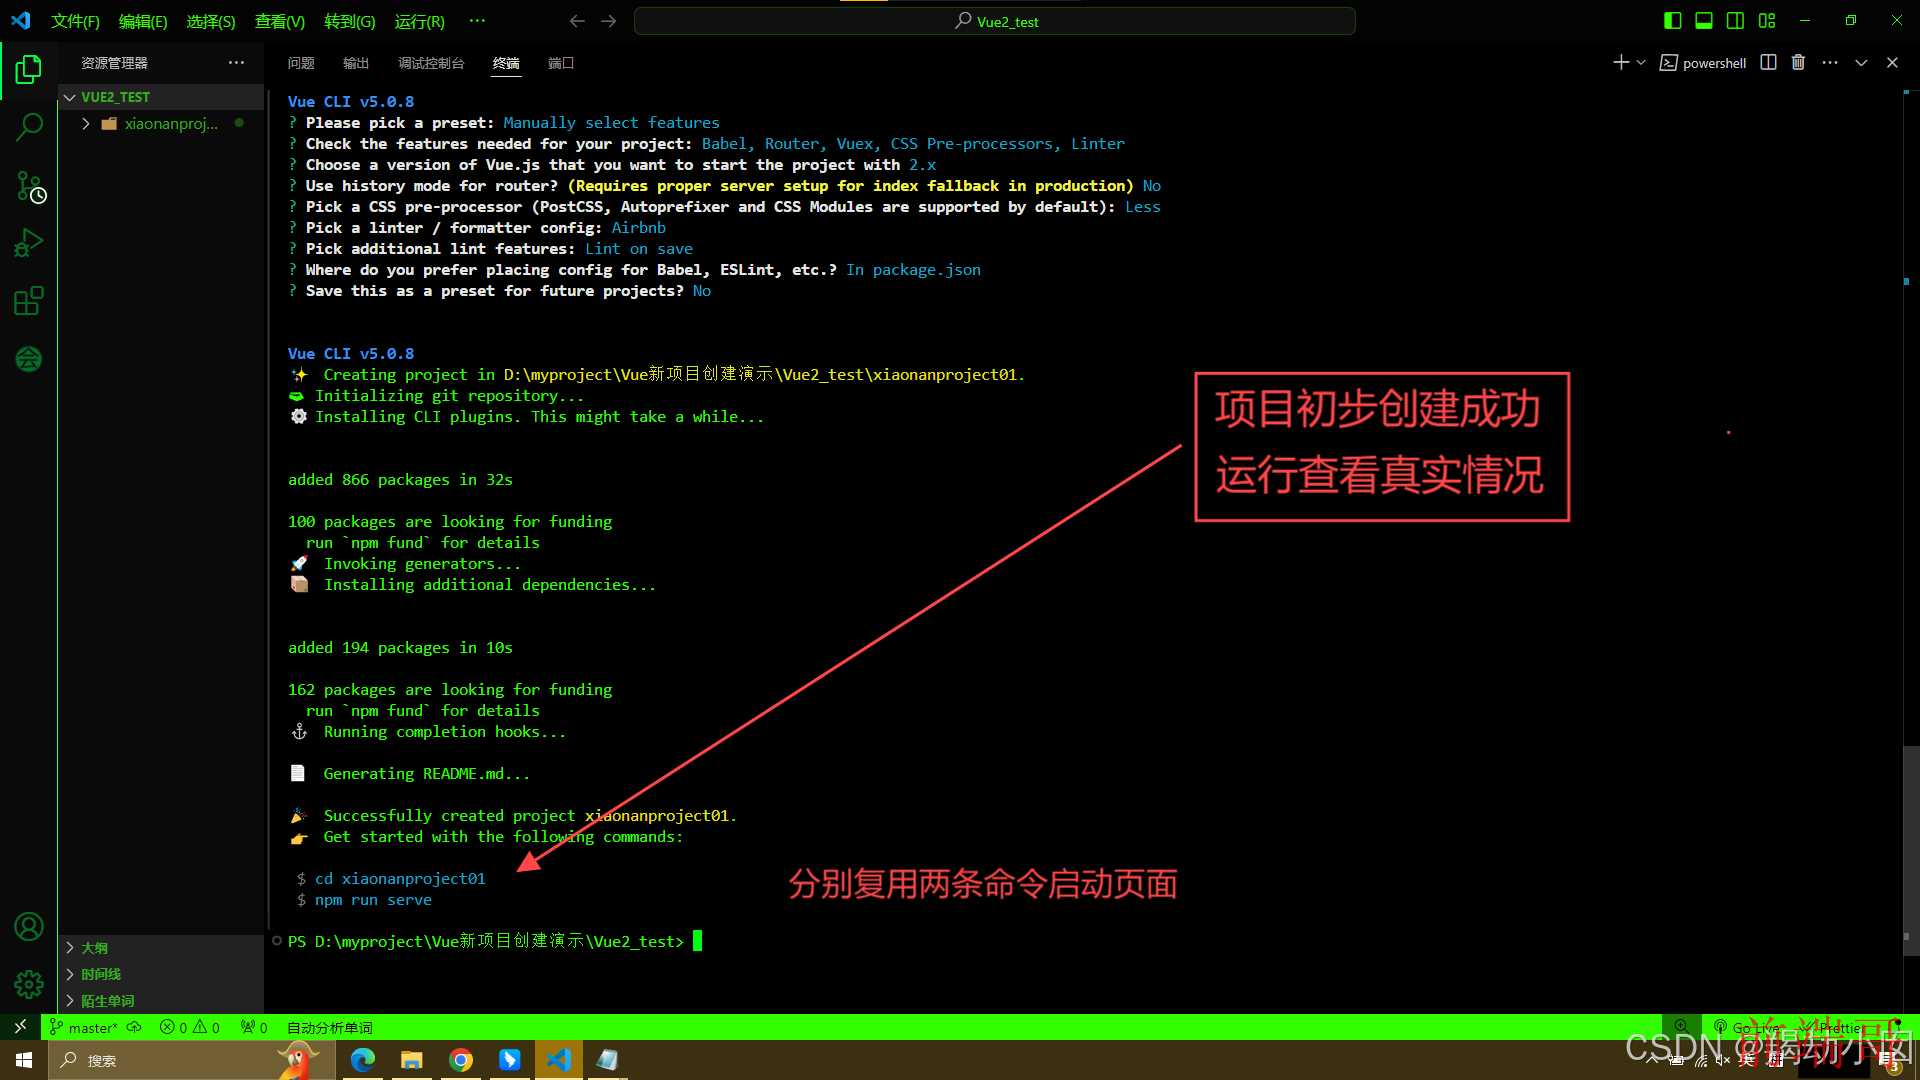Open the Customize Layout icon
The image size is (1920, 1080).
(1767, 20)
